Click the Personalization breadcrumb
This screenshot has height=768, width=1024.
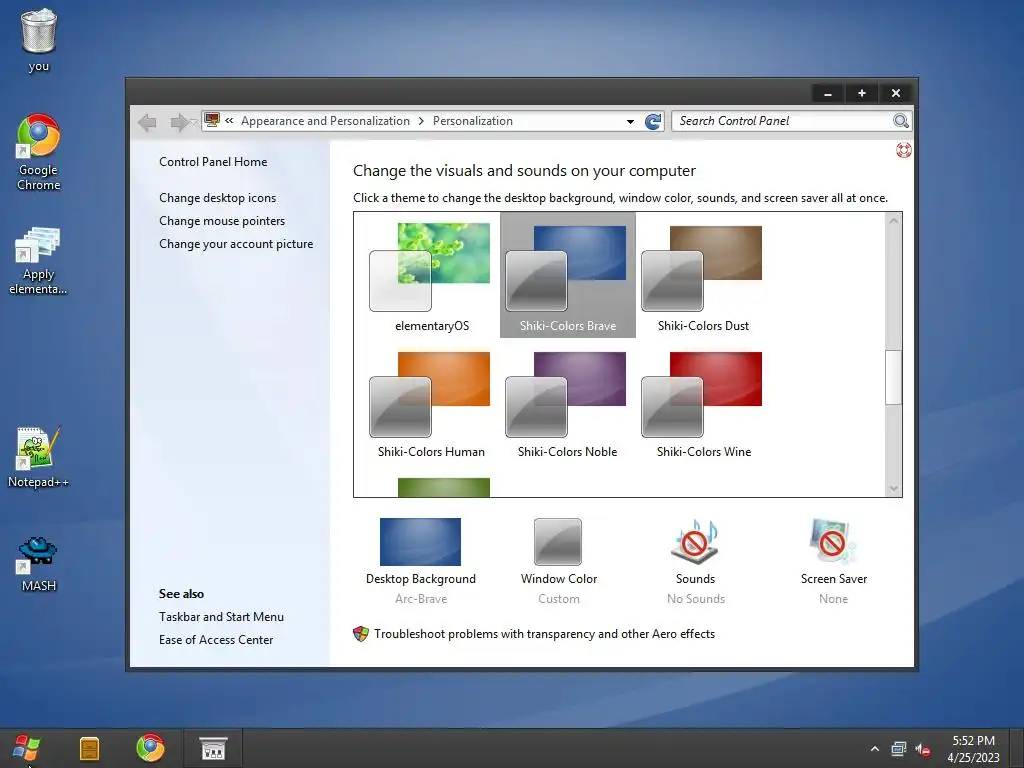click(x=473, y=121)
